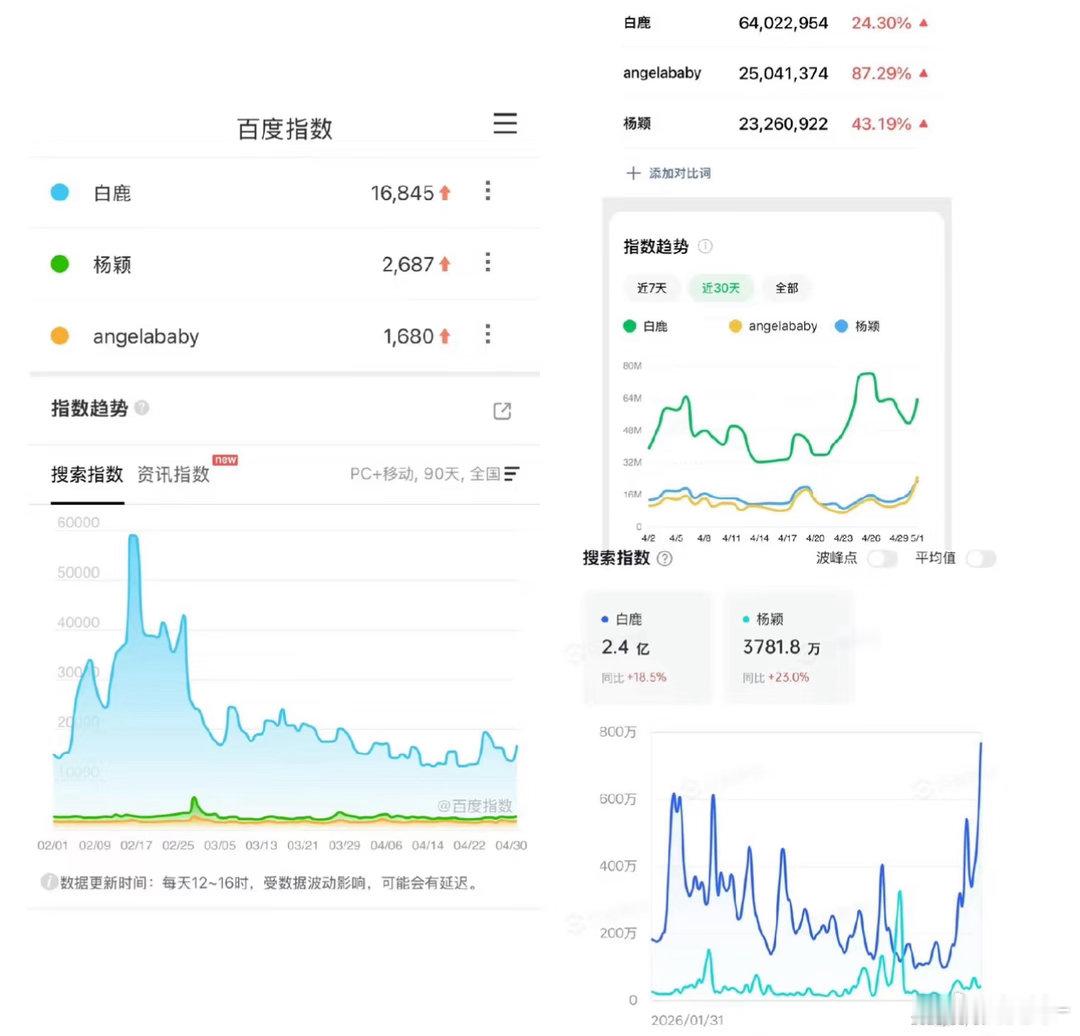Click the 04/30 date on the chart axis
This screenshot has height=1036, width=1080.
(x=511, y=845)
